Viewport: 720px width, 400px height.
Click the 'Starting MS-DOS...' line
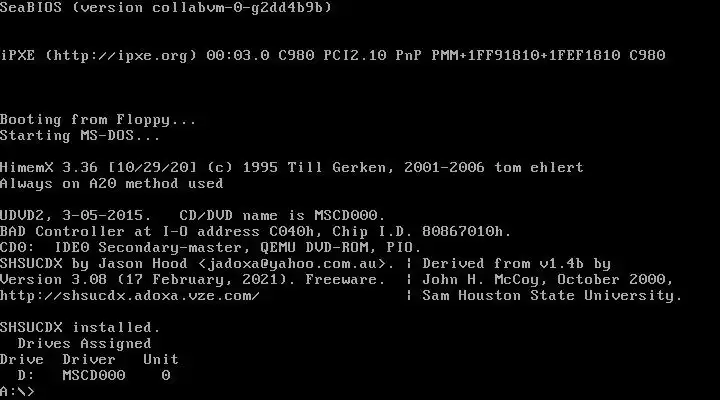pyautogui.click(x=80, y=136)
